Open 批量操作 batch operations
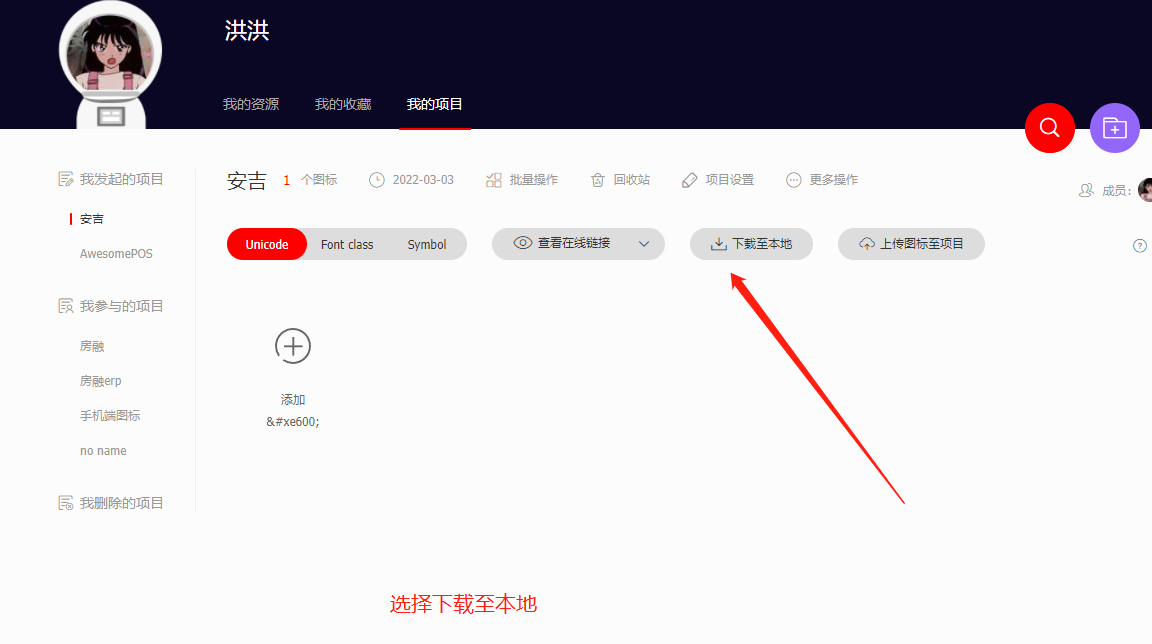The width and height of the screenshot is (1152, 644). 522,180
